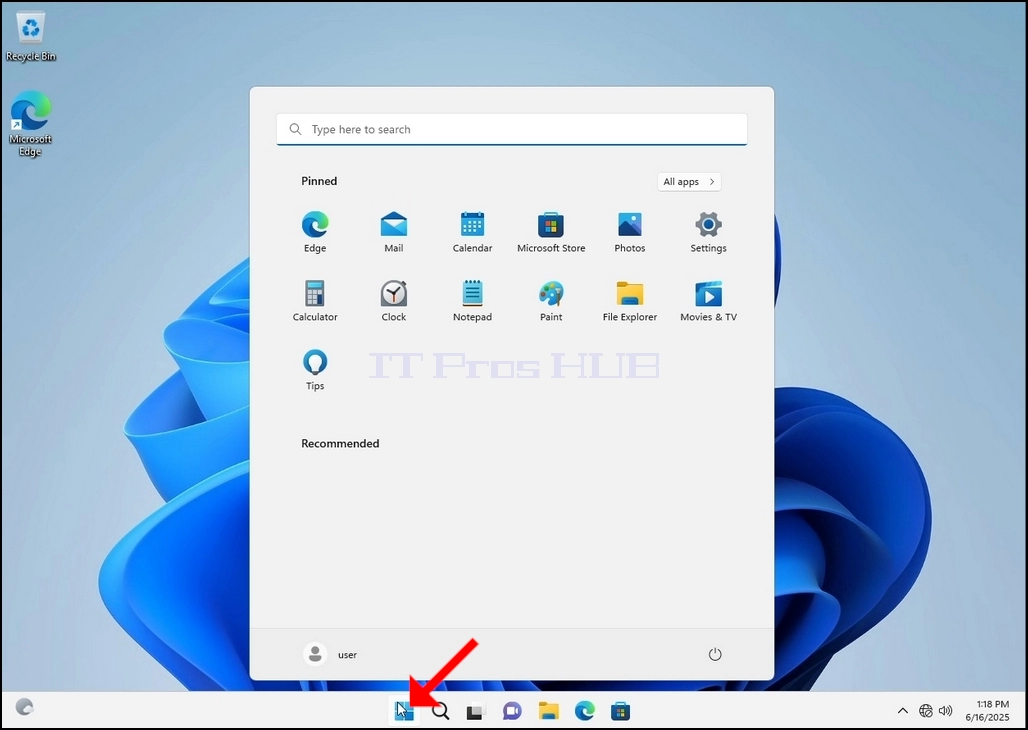The height and width of the screenshot is (730, 1028).
Task: Select the Recycle Bin desktop icon
Action: pyautogui.click(x=30, y=37)
